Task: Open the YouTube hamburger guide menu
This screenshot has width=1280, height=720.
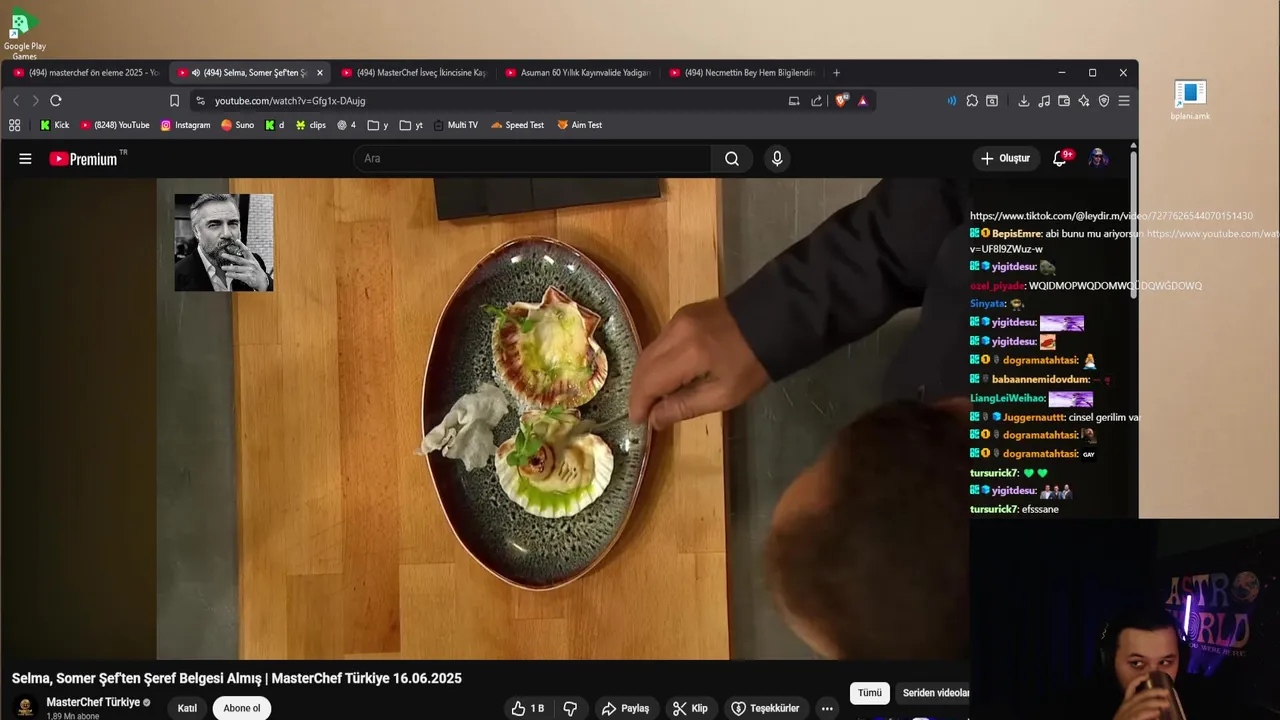Action: pyautogui.click(x=25, y=158)
